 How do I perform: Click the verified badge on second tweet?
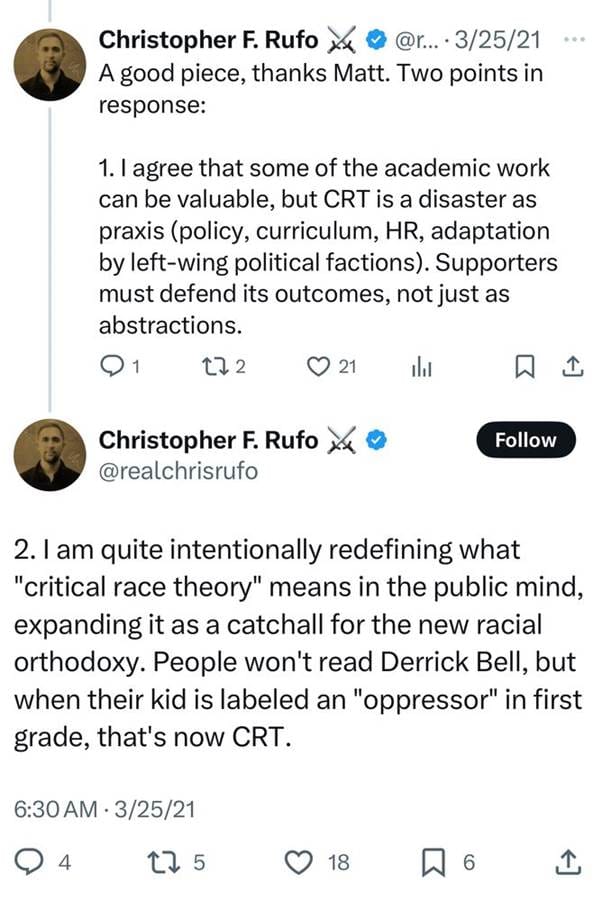[x=380, y=440]
